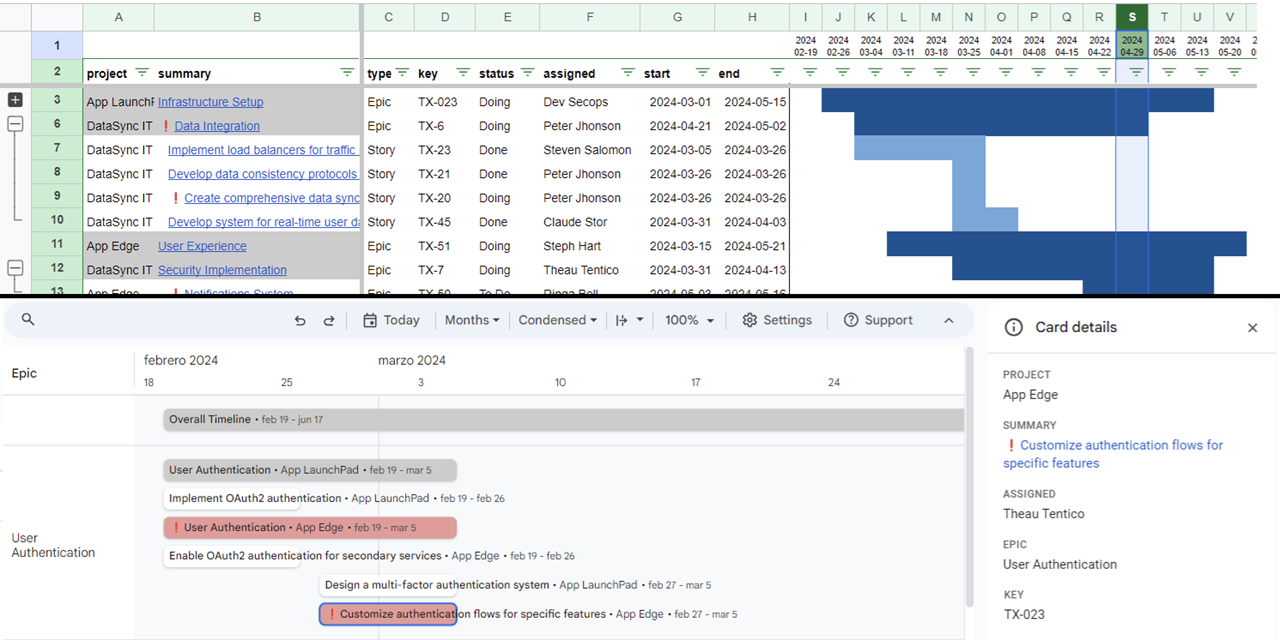Open Support help from the toolbar

point(877,320)
